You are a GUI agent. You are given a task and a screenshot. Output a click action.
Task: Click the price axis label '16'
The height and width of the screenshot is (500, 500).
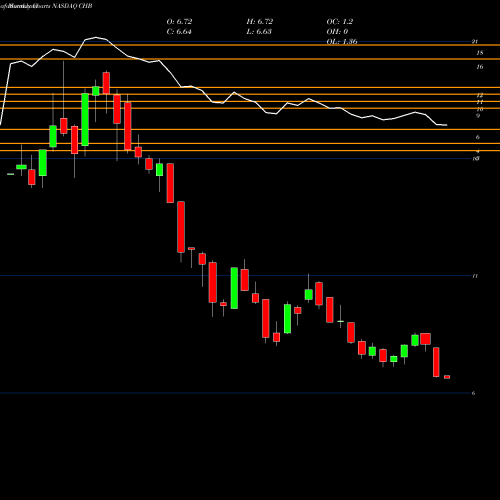tap(480, 67)
